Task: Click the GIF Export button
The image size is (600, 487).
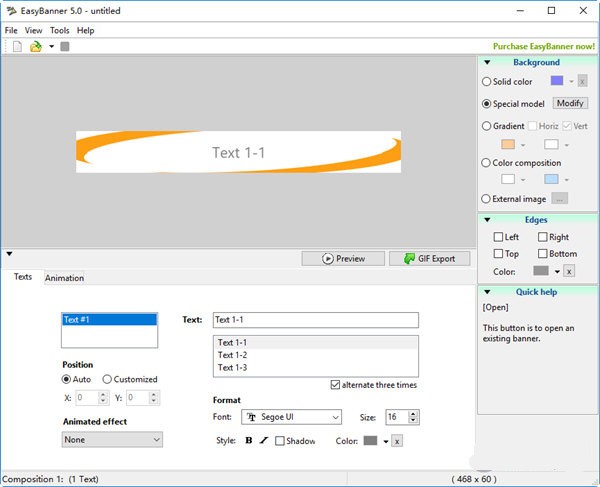Action: point(429,258)
